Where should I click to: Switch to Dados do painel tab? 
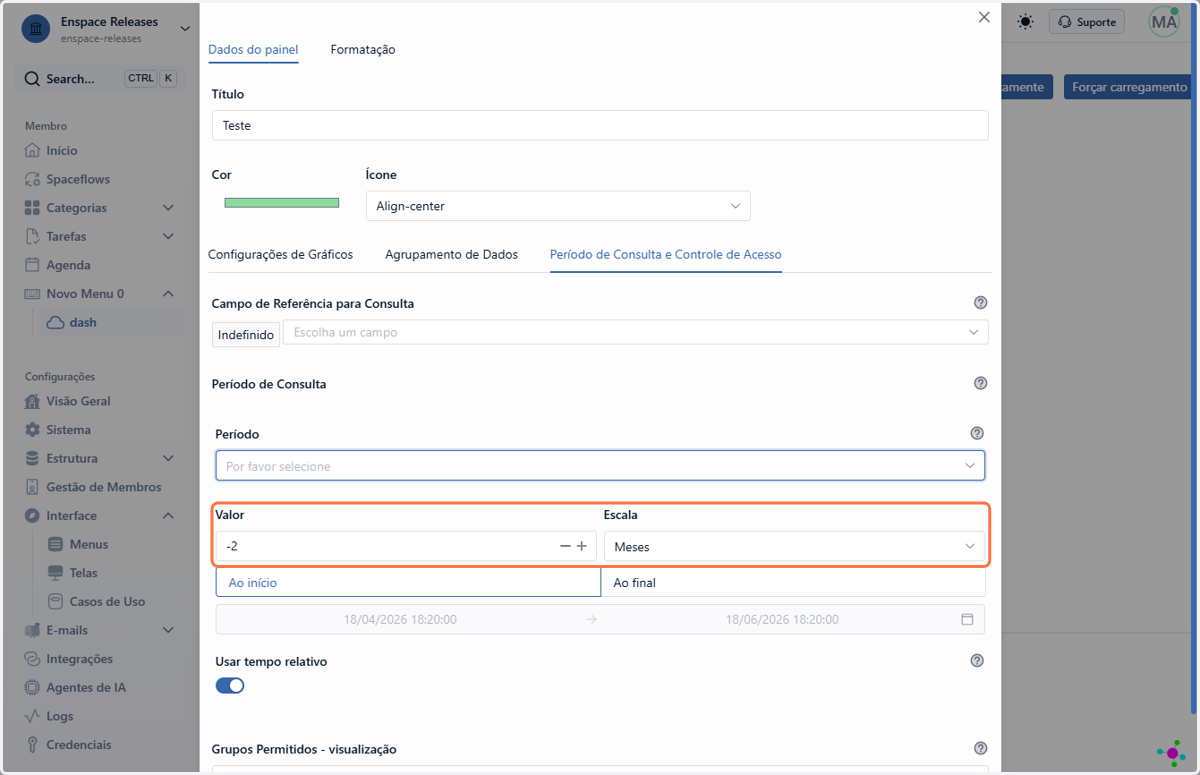[x=253, y=49]
